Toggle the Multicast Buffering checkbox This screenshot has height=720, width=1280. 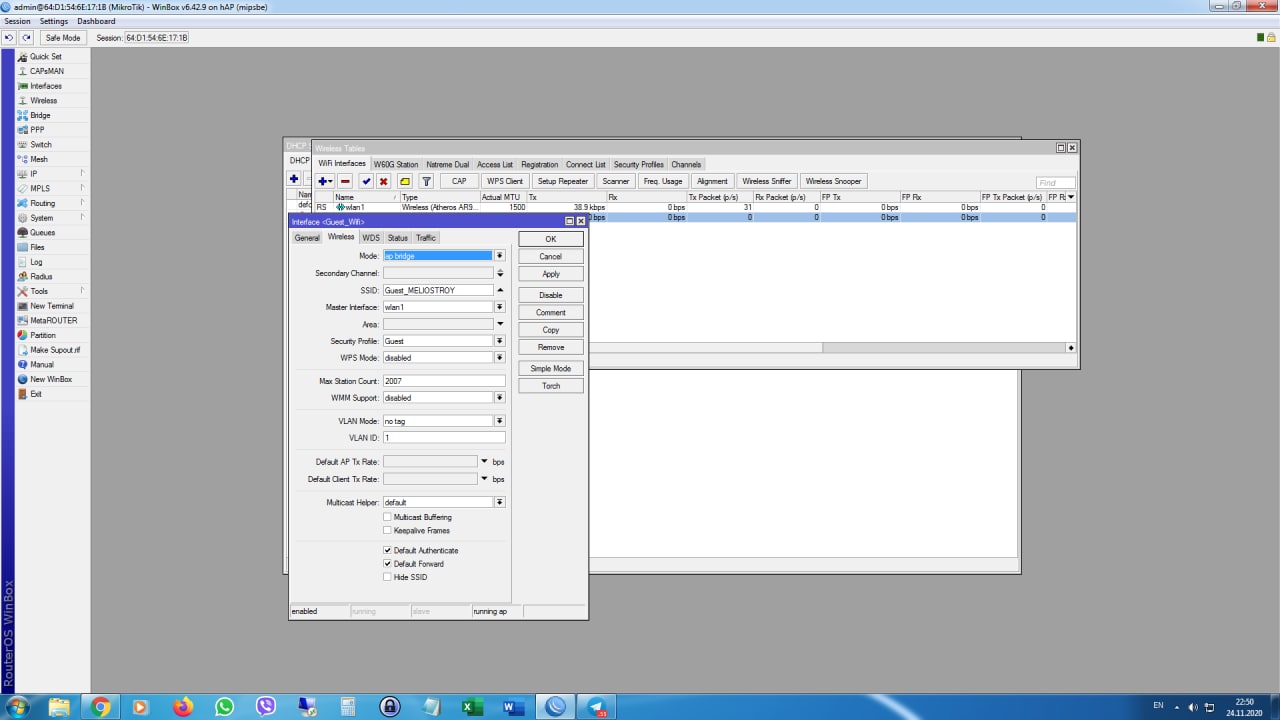click(388, 517)
